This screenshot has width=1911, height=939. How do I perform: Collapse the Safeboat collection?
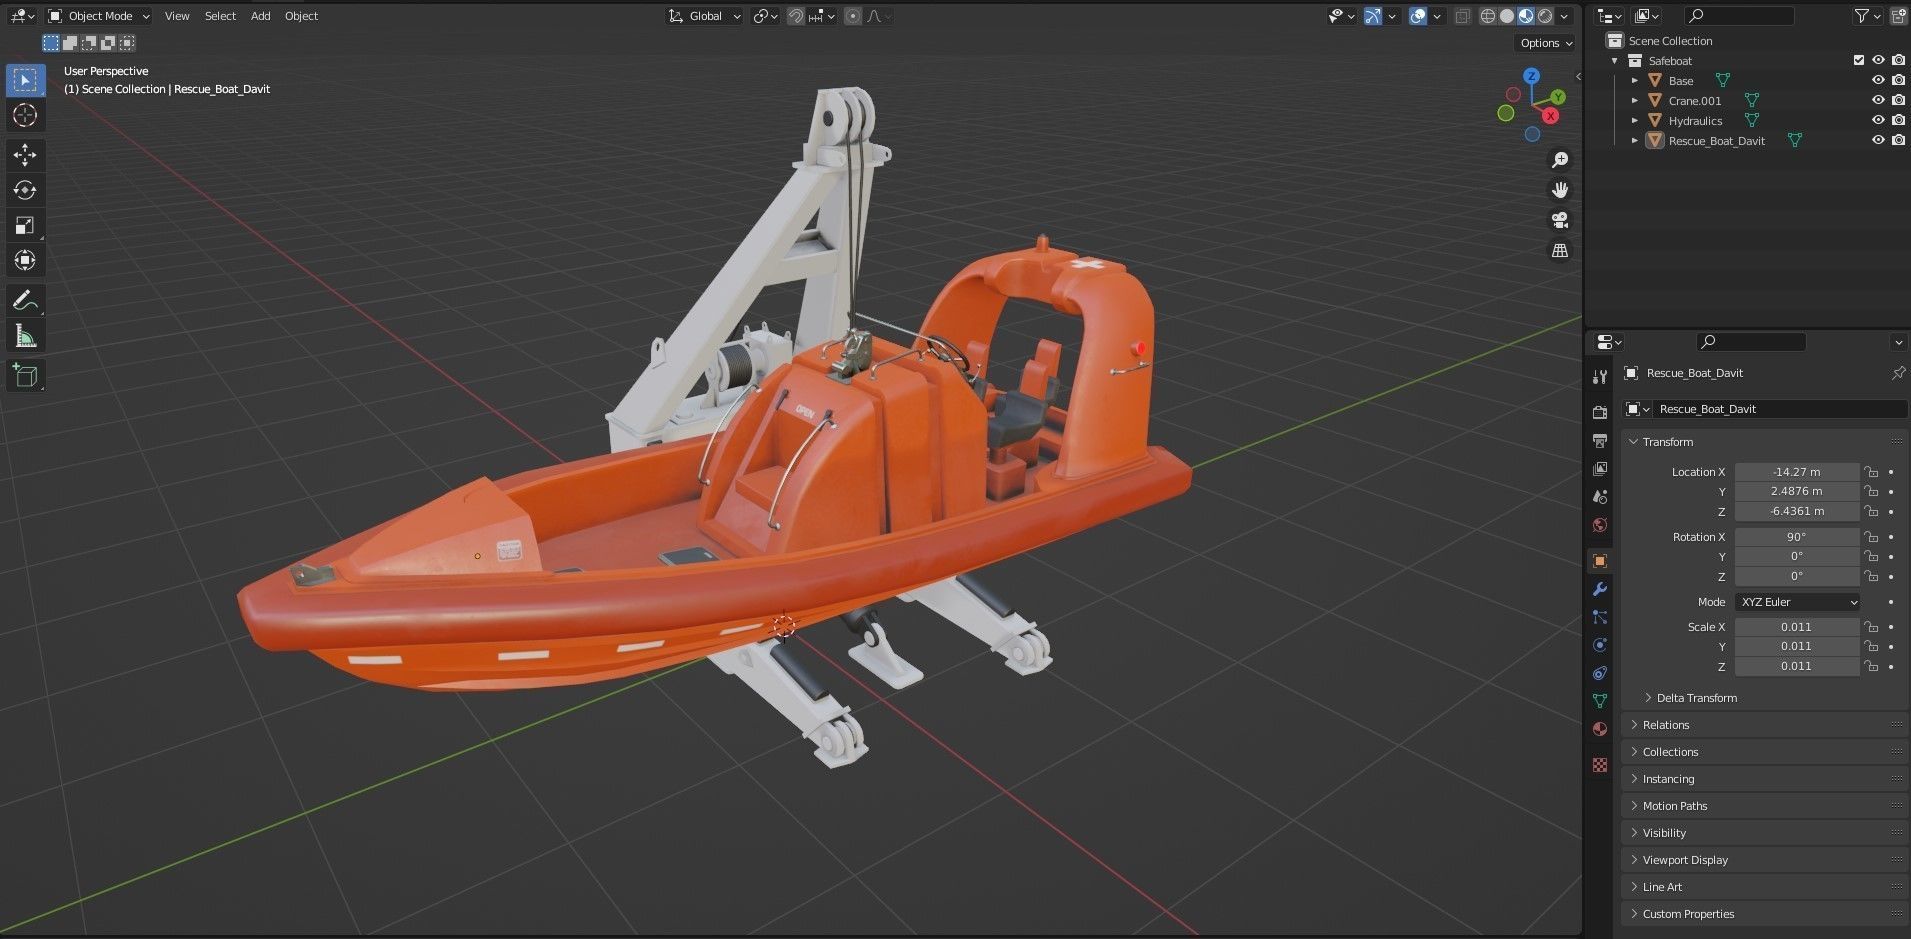[1614, 60]
